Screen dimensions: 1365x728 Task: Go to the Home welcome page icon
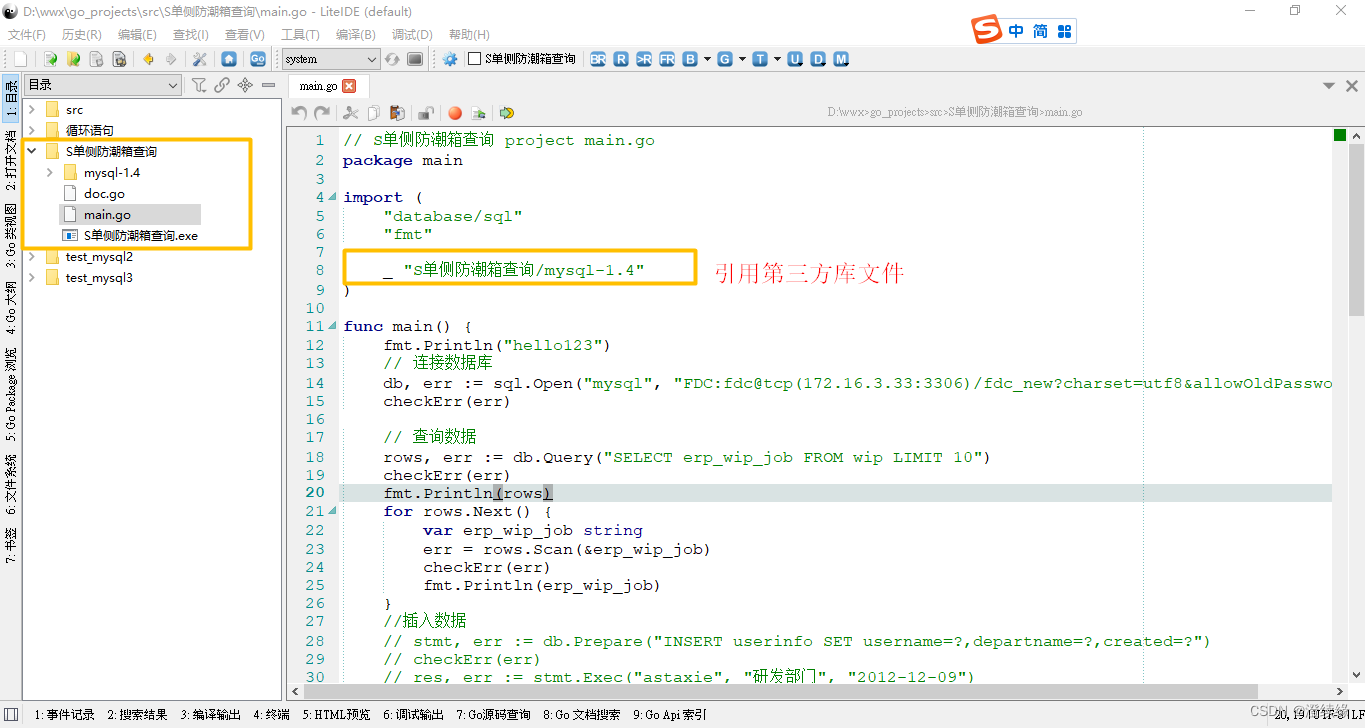[229, 59]
